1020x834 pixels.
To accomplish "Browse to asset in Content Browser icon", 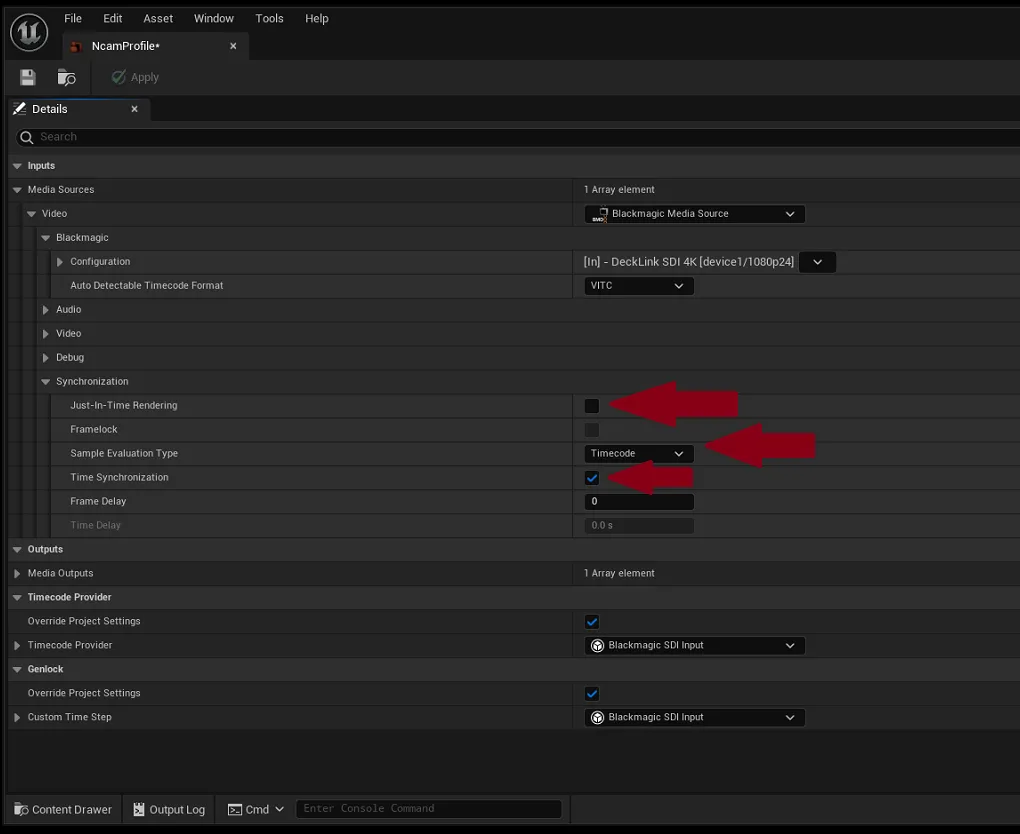I will [x=66, y=77].
